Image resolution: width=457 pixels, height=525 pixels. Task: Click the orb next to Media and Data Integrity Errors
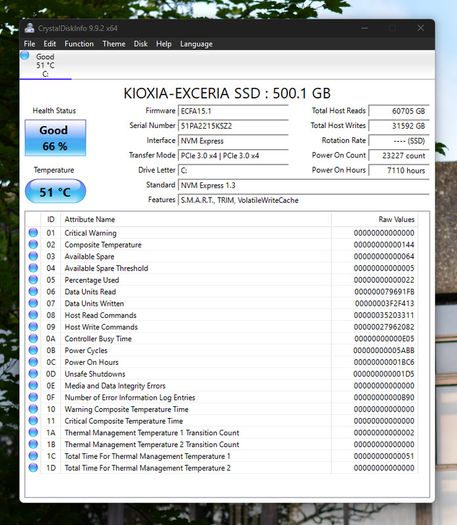pos(33,385)
